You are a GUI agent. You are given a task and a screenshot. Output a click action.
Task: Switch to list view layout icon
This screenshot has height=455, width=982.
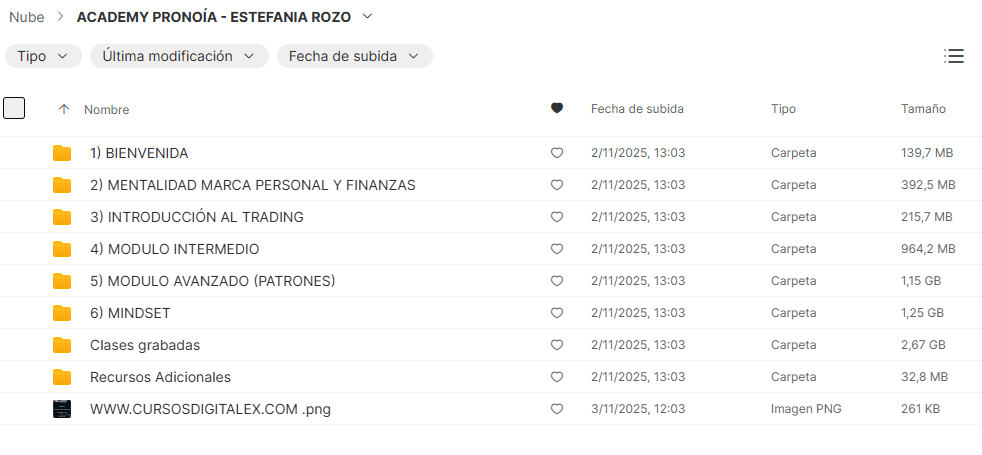pyautogui.click(x=953, y=56)
